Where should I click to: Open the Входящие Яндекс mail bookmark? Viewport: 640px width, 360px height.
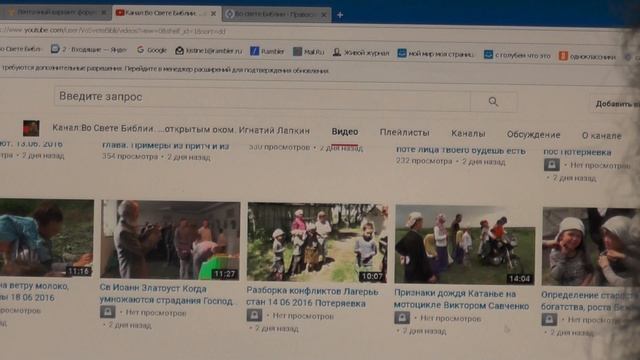89,49
